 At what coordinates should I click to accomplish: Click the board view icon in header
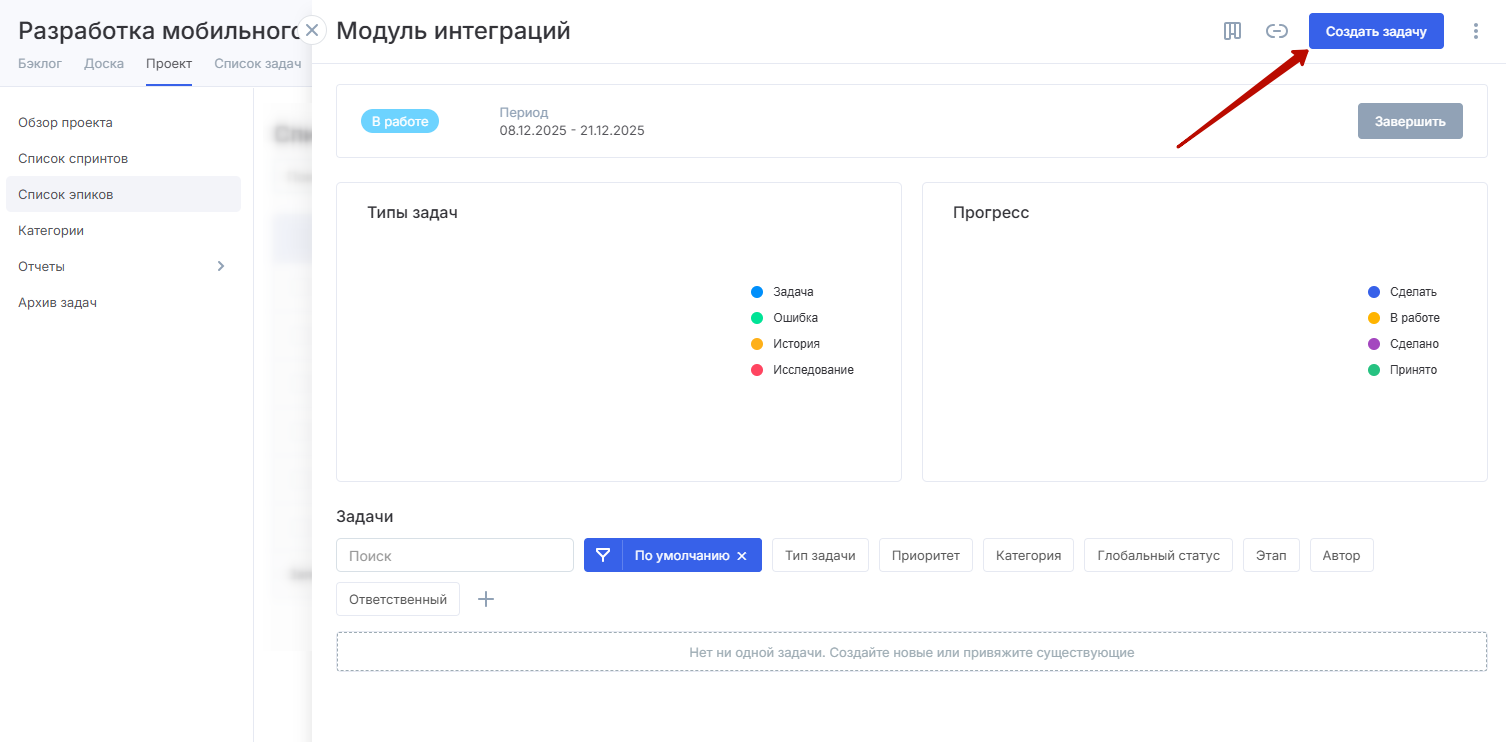1232,31
